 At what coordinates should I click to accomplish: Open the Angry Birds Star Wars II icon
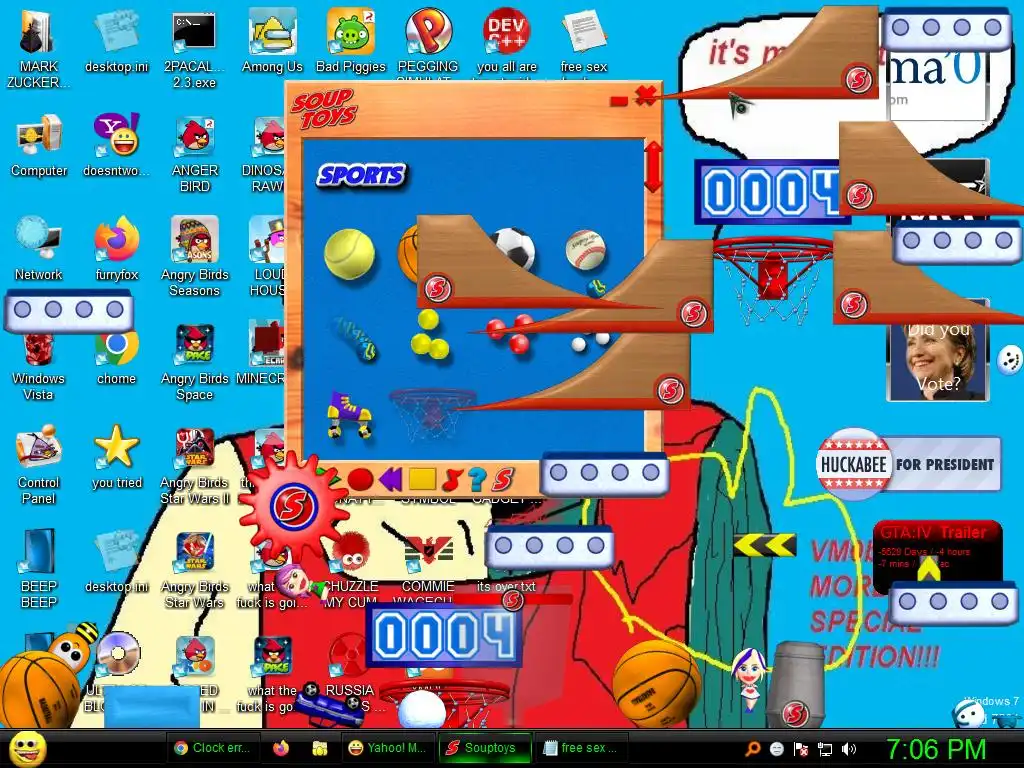pyautogui.click(x=195, y=465)
